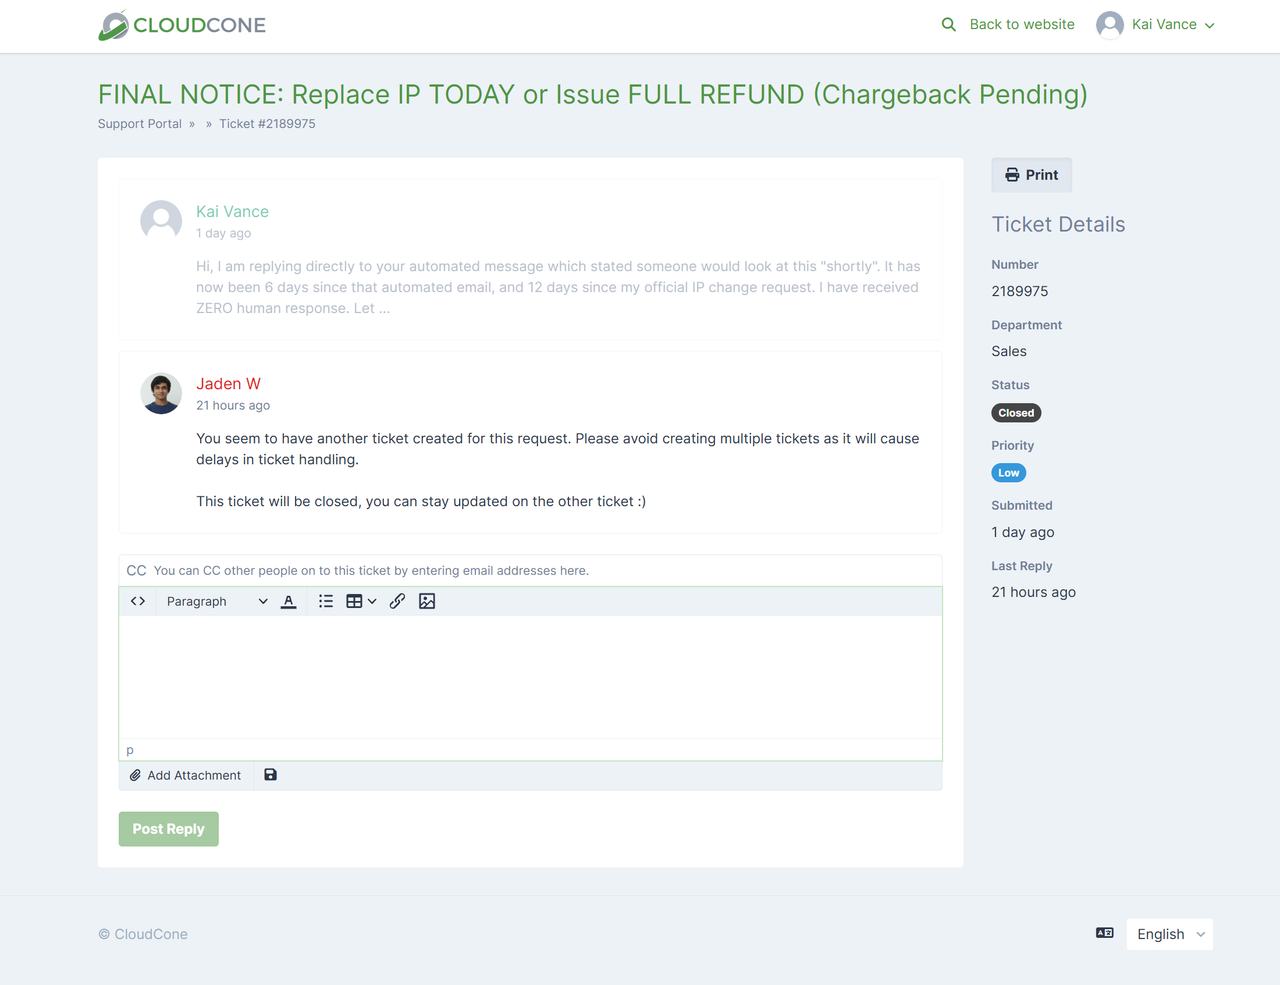Open search via magnifier icon
1280x985 pixels.
coord(948,24)
